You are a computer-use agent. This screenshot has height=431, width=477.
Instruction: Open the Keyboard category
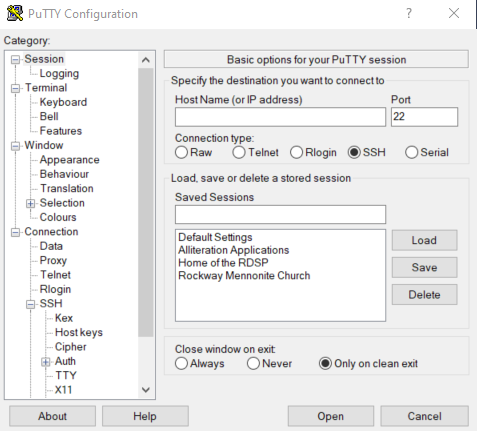(x=63, y=102)
